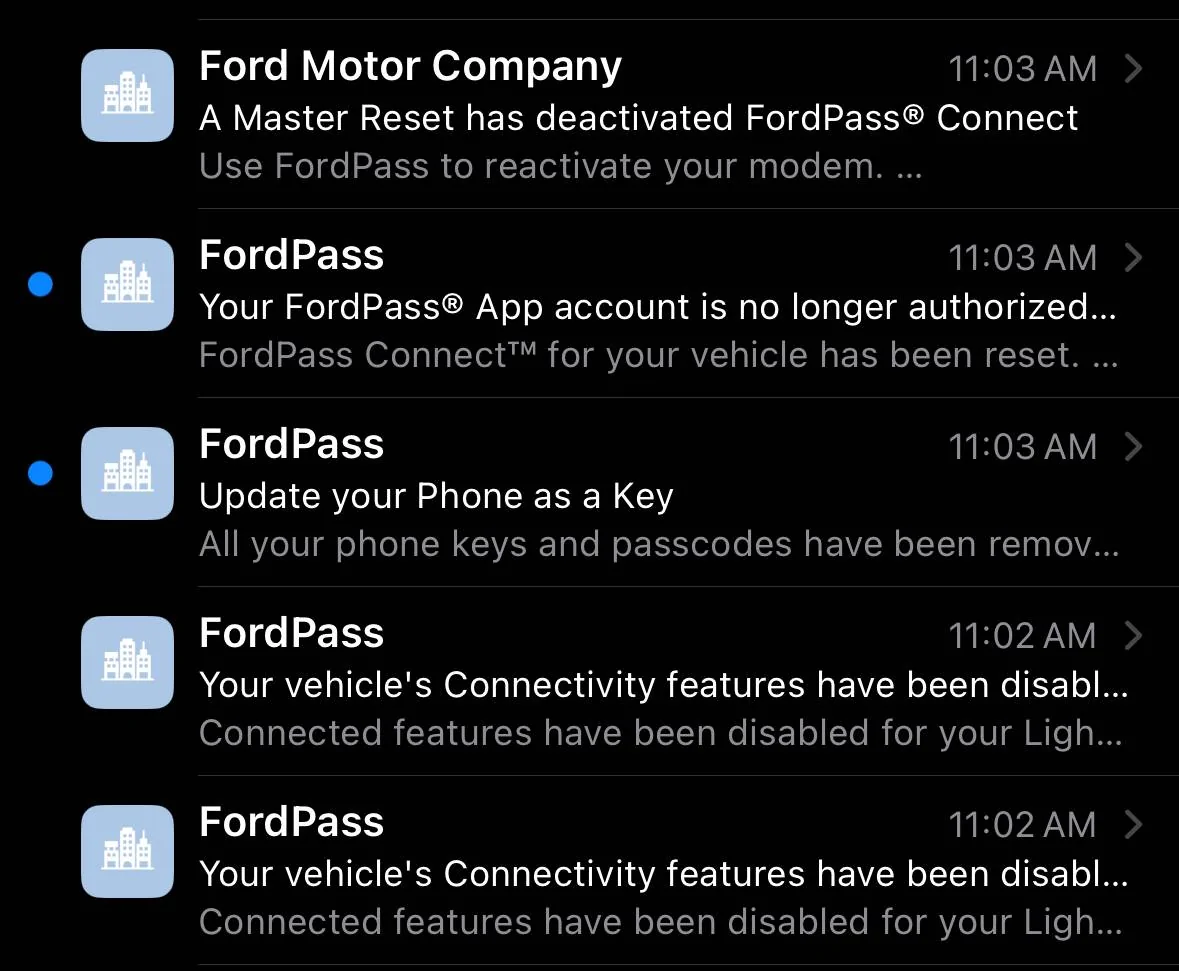Tap avatar icon beside the Phone as a Key email
1179x971 pixels.
pyautogui.click(x=127, y=474)
